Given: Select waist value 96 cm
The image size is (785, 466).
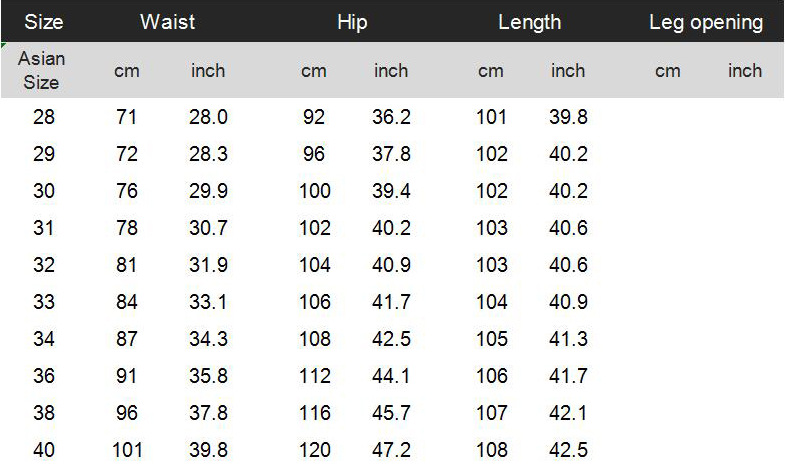Looking at the screenshot, I should pos(127,413).
